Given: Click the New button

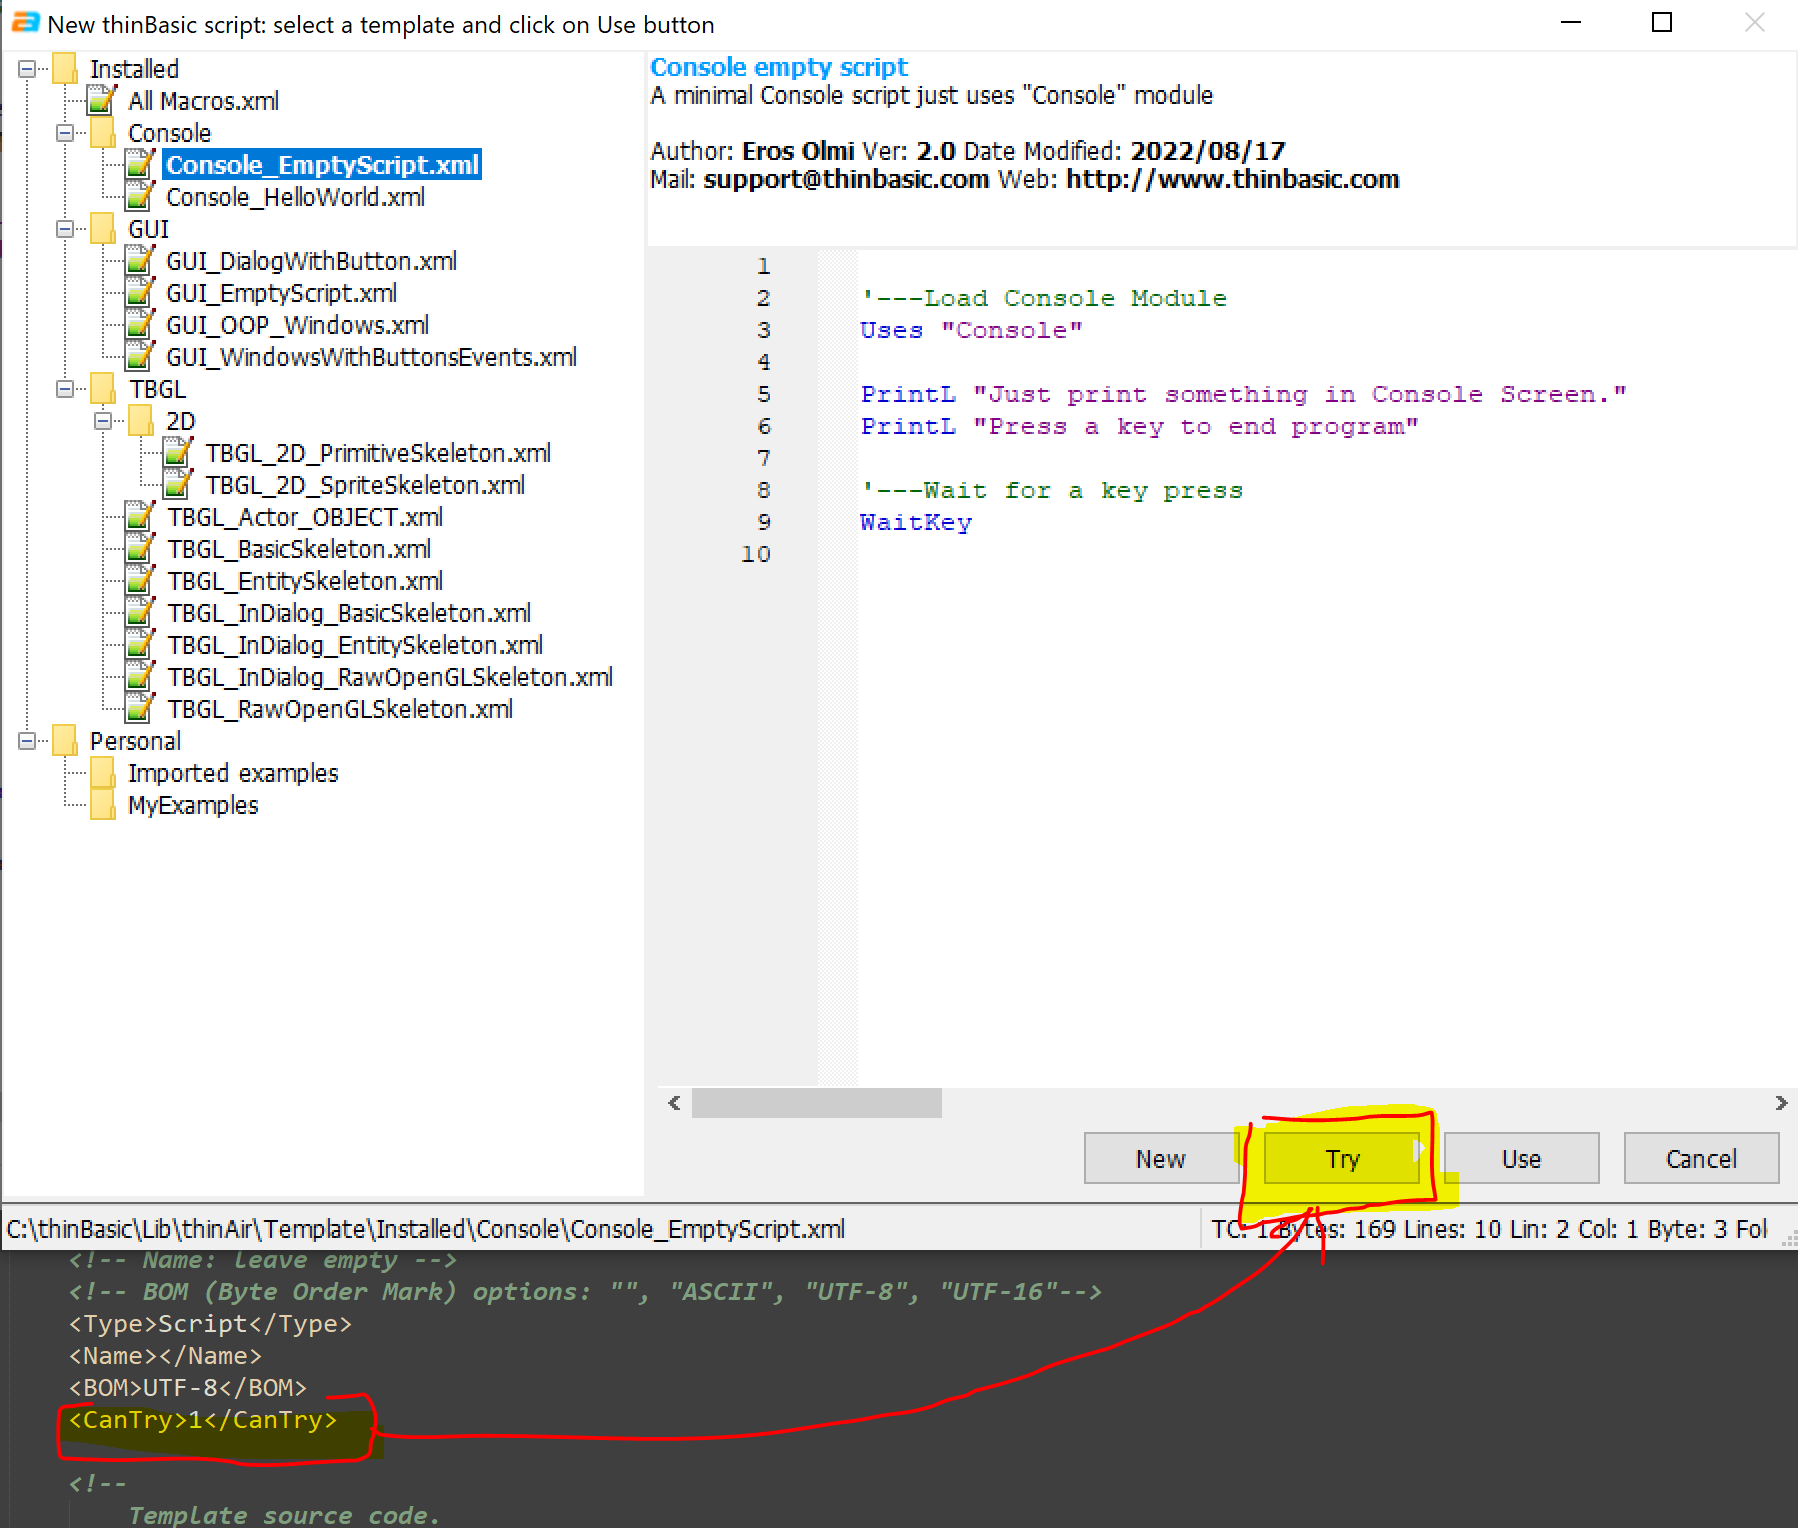Looking at the screenshot, I should (x=1160, y=1158).
